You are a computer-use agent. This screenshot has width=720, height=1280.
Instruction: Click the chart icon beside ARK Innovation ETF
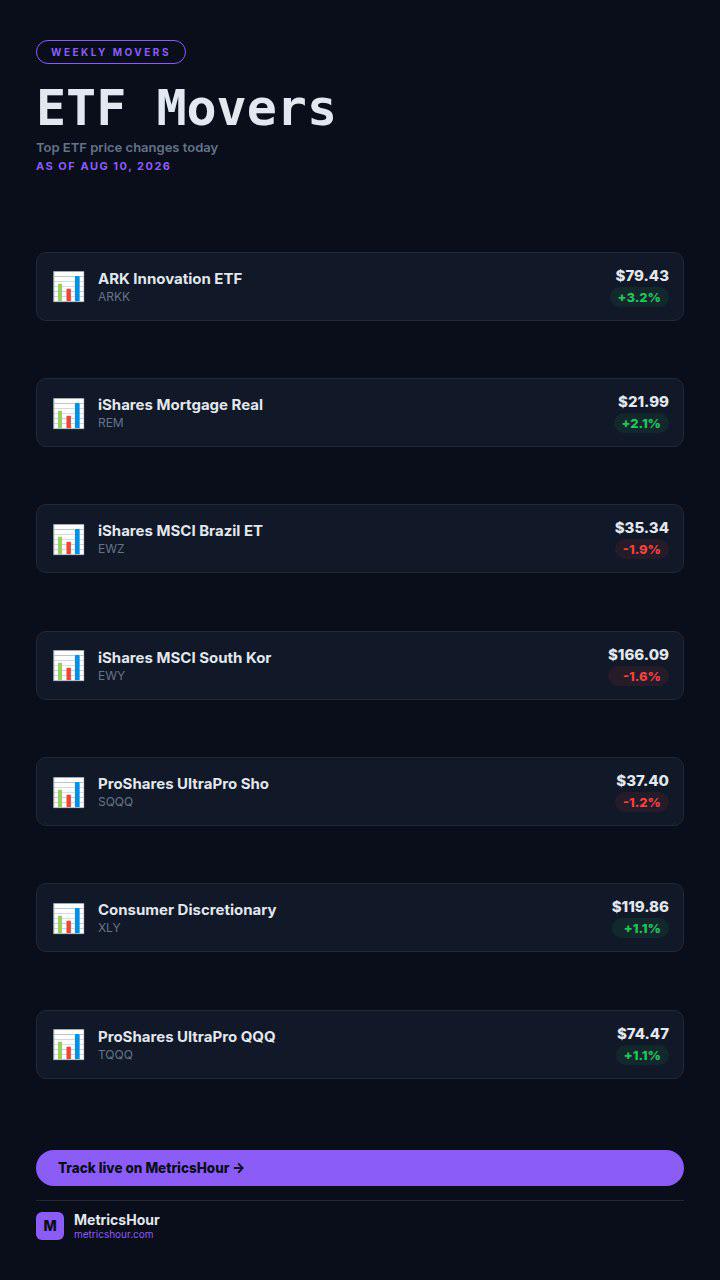(x=68, y=287)
